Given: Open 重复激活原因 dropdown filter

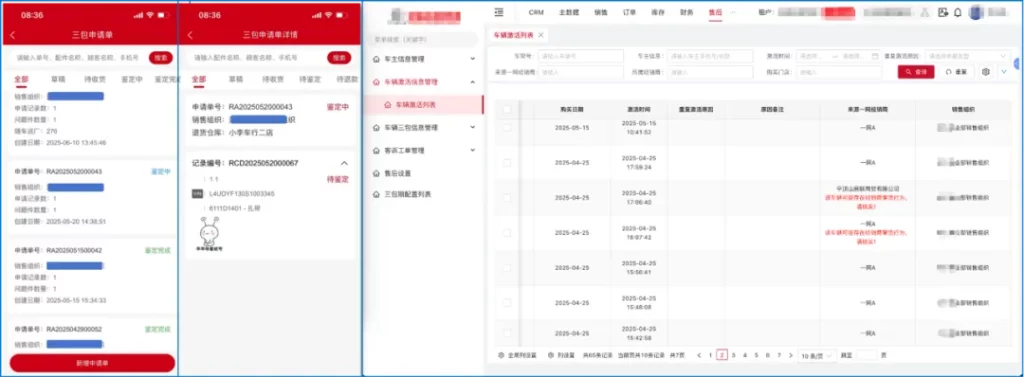Looking at the screenshot, I should pos(968,56).
